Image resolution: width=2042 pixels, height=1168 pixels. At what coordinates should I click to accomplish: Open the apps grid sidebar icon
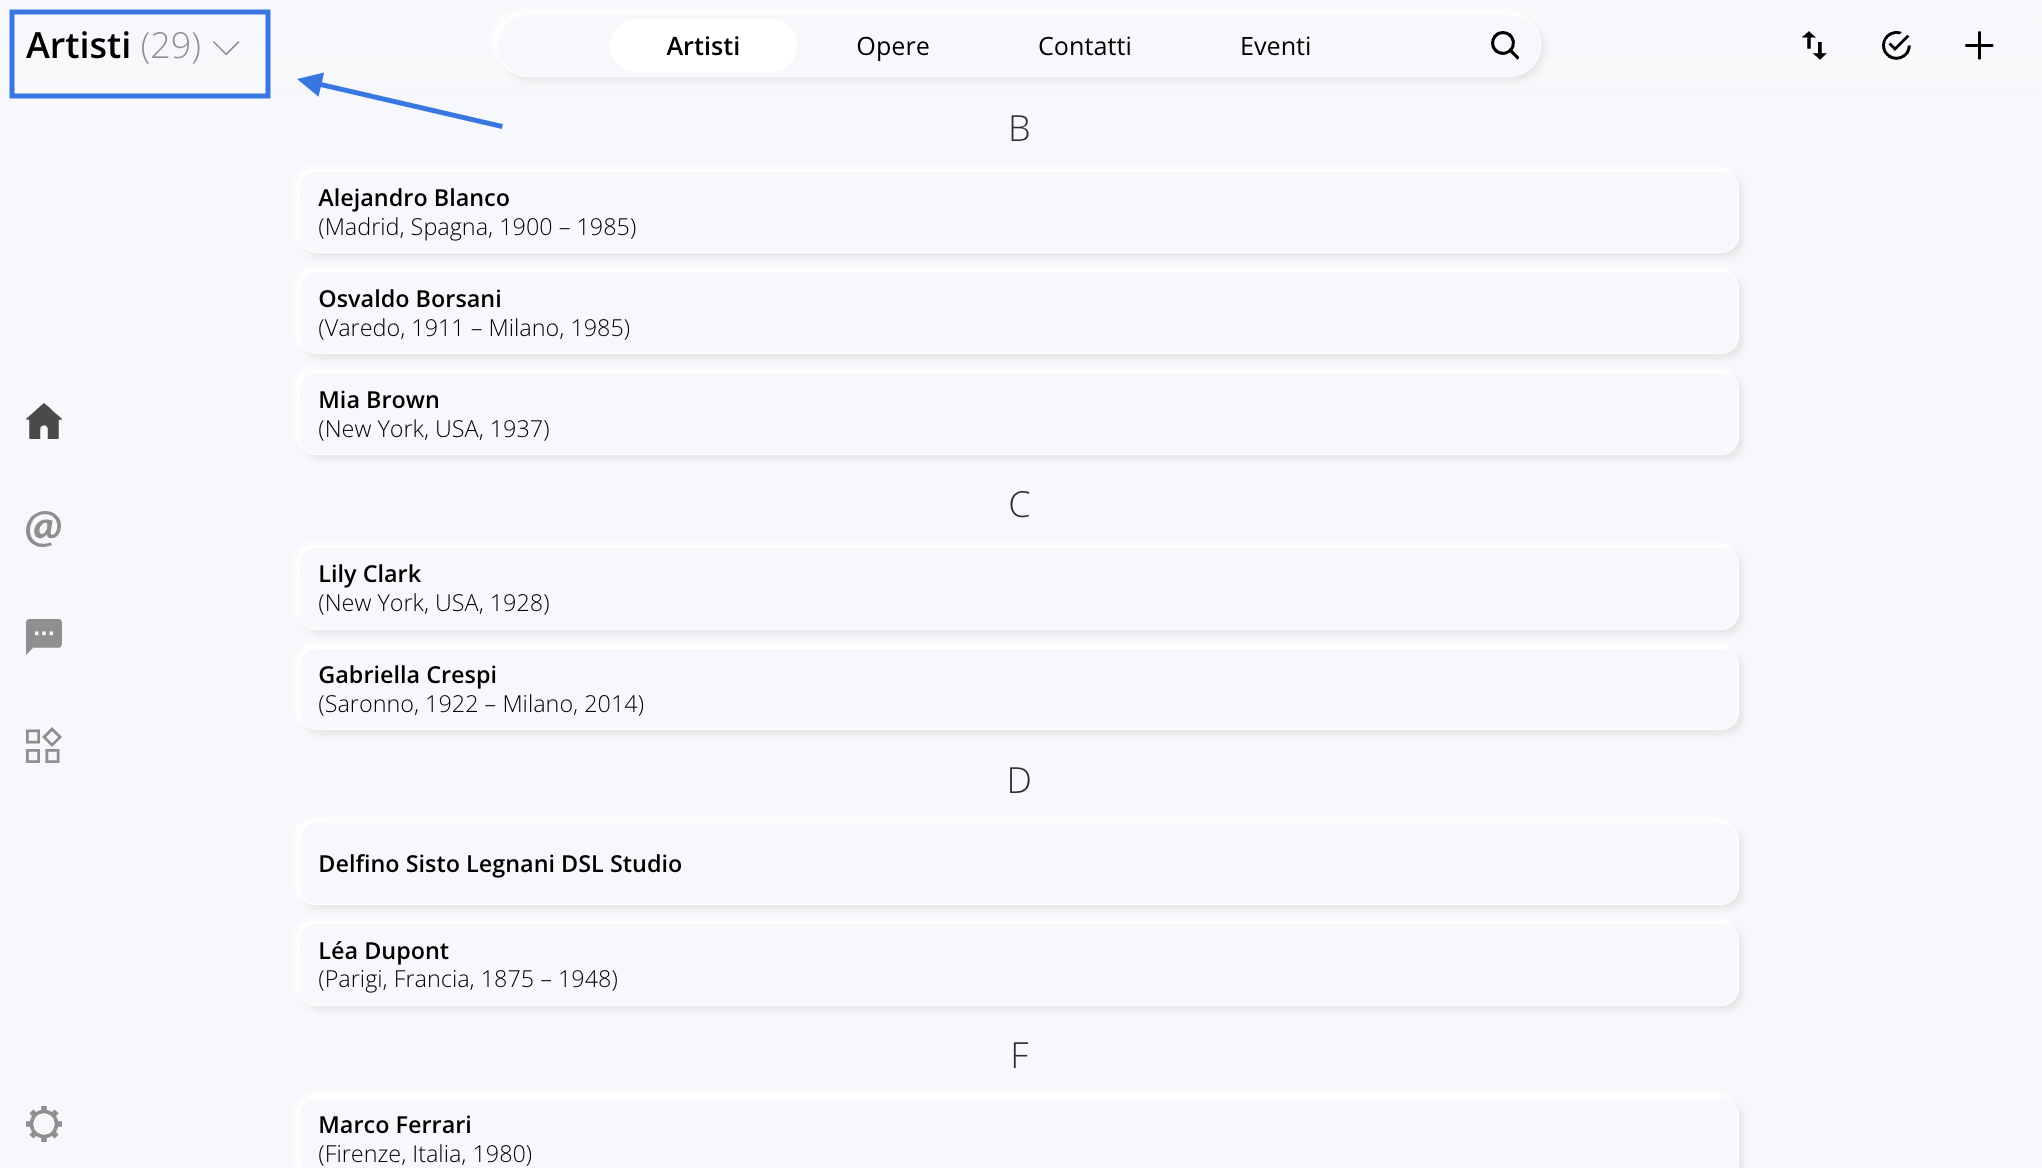pyautogui.click(x=44, y=746)
